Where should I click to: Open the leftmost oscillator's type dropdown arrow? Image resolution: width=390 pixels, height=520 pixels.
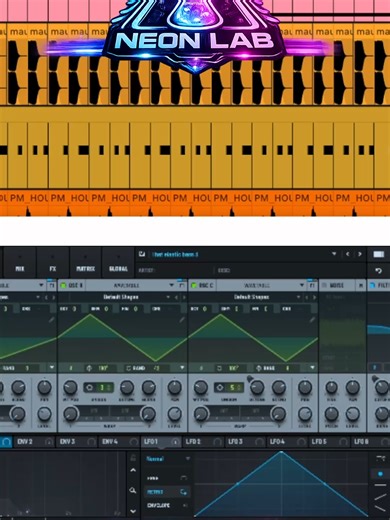click(x=41, y=285)
